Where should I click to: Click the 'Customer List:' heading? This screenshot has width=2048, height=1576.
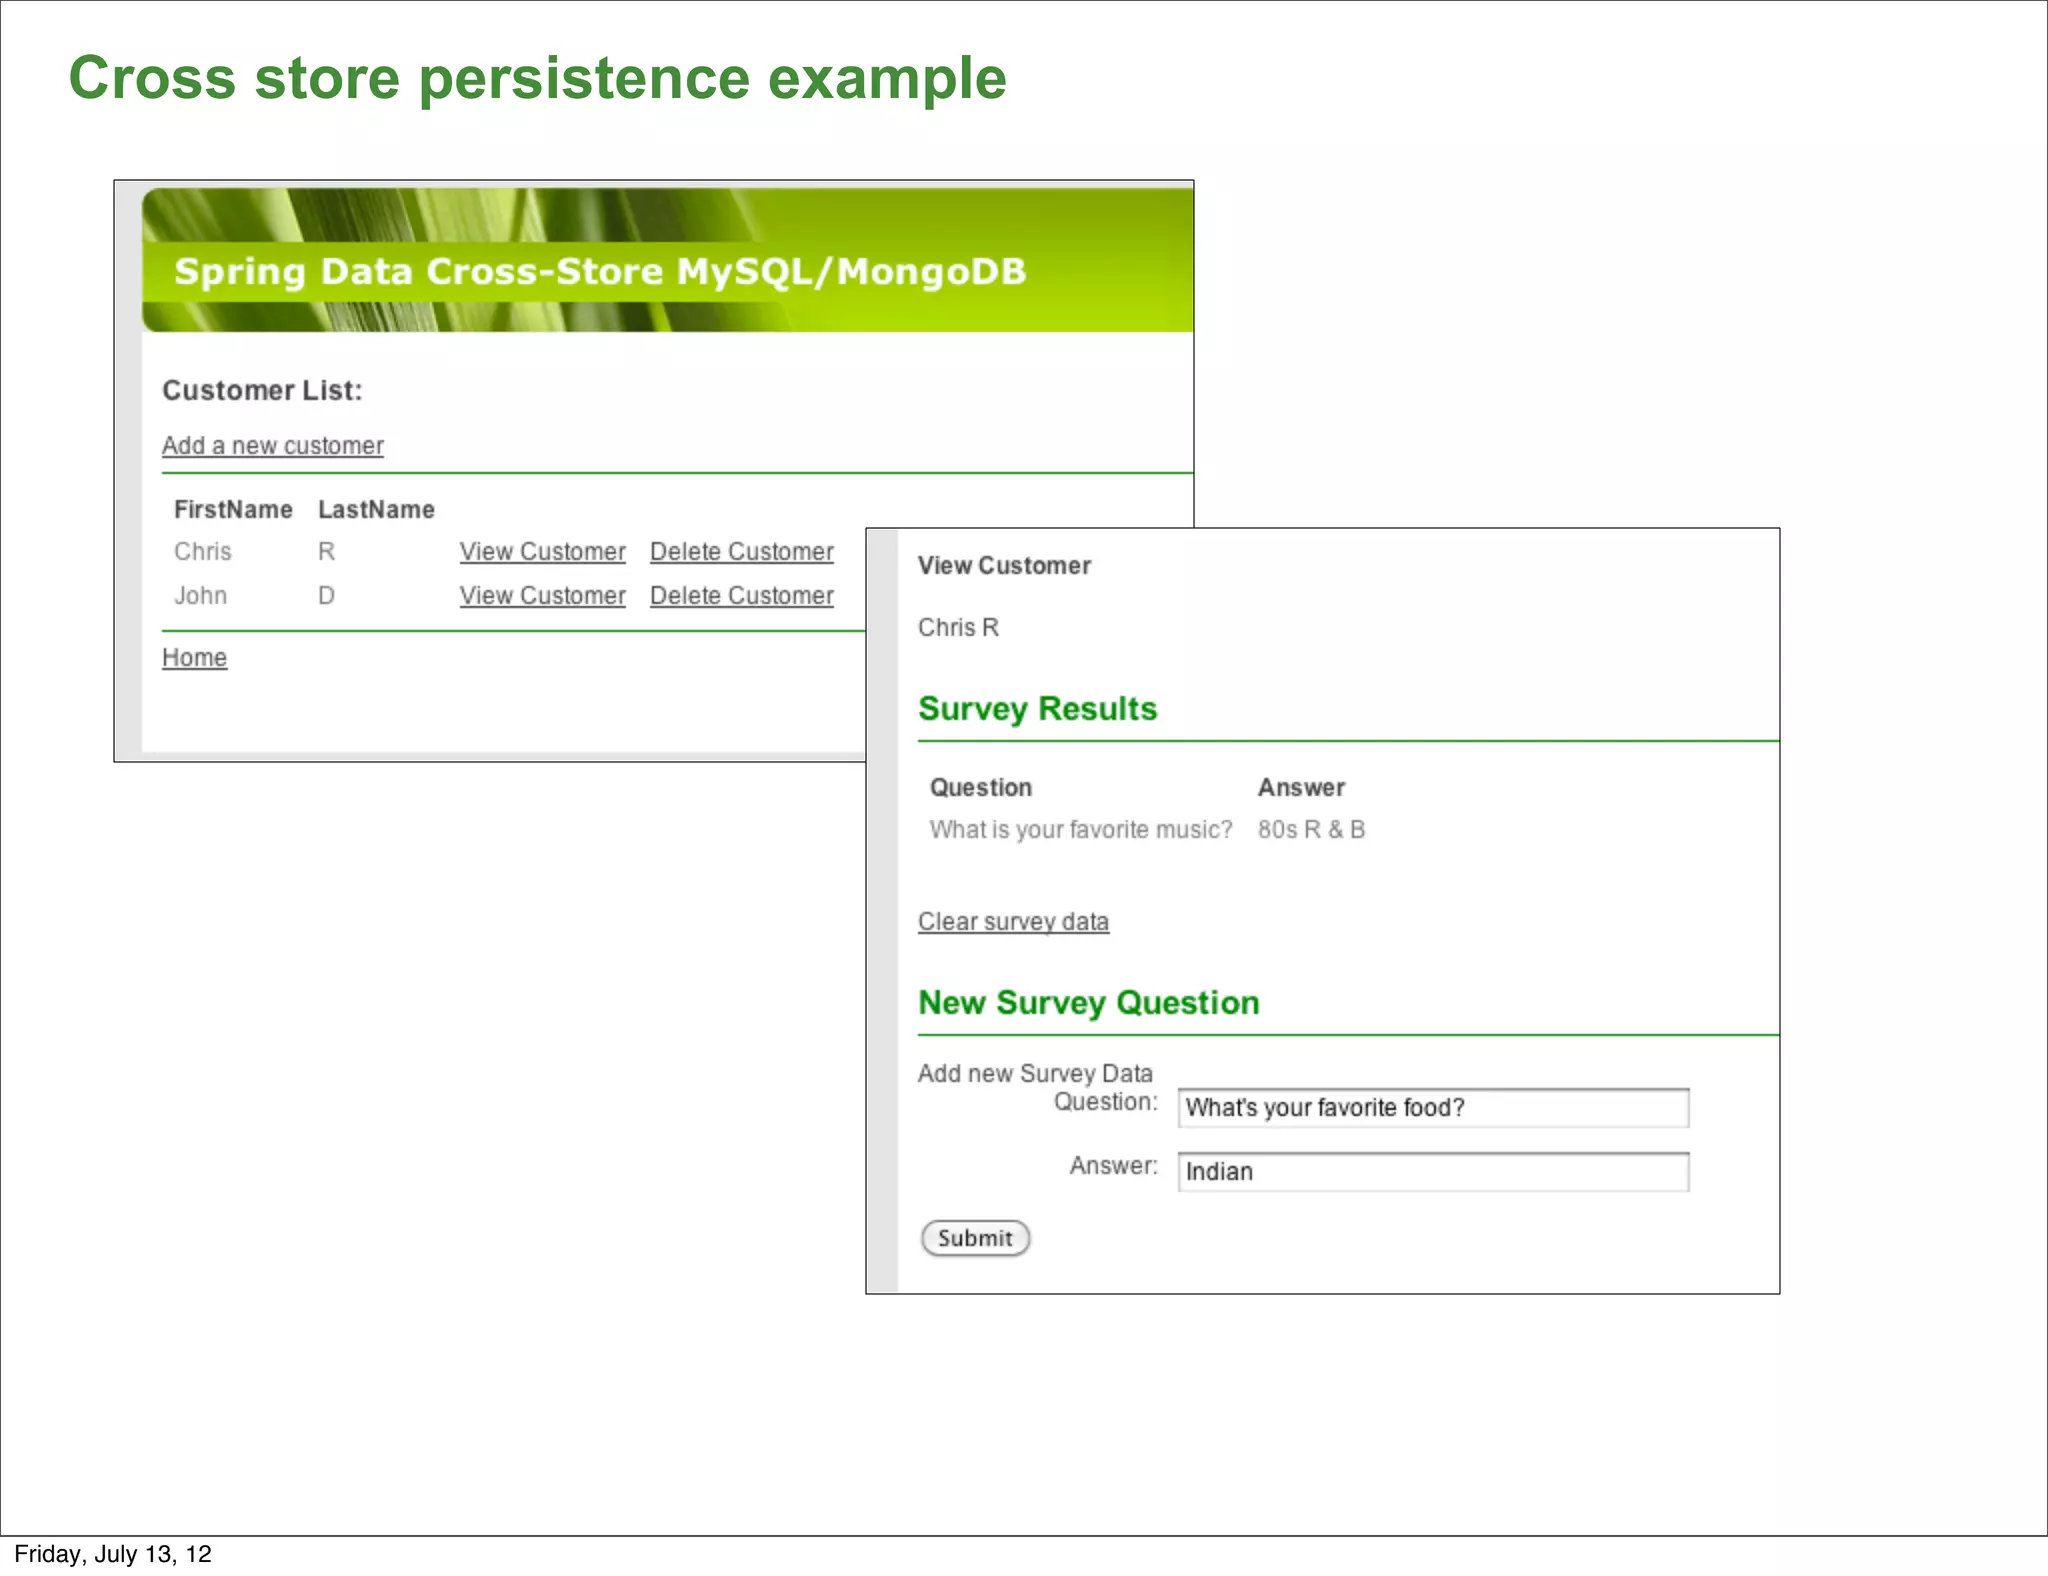[x=262, y=390]
